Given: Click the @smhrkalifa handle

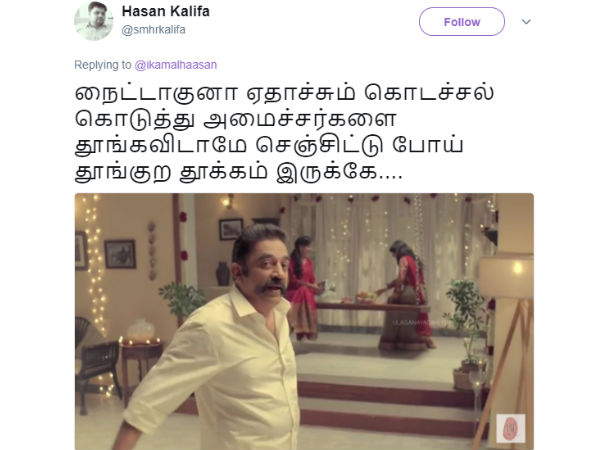Looking at the screenshot, I should click(153, 29).
